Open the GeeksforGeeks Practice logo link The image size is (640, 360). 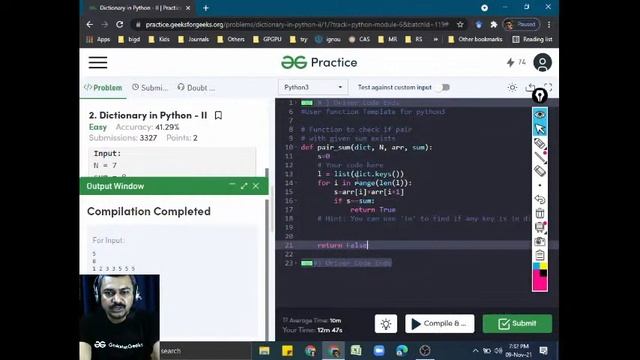coord(319,62)
